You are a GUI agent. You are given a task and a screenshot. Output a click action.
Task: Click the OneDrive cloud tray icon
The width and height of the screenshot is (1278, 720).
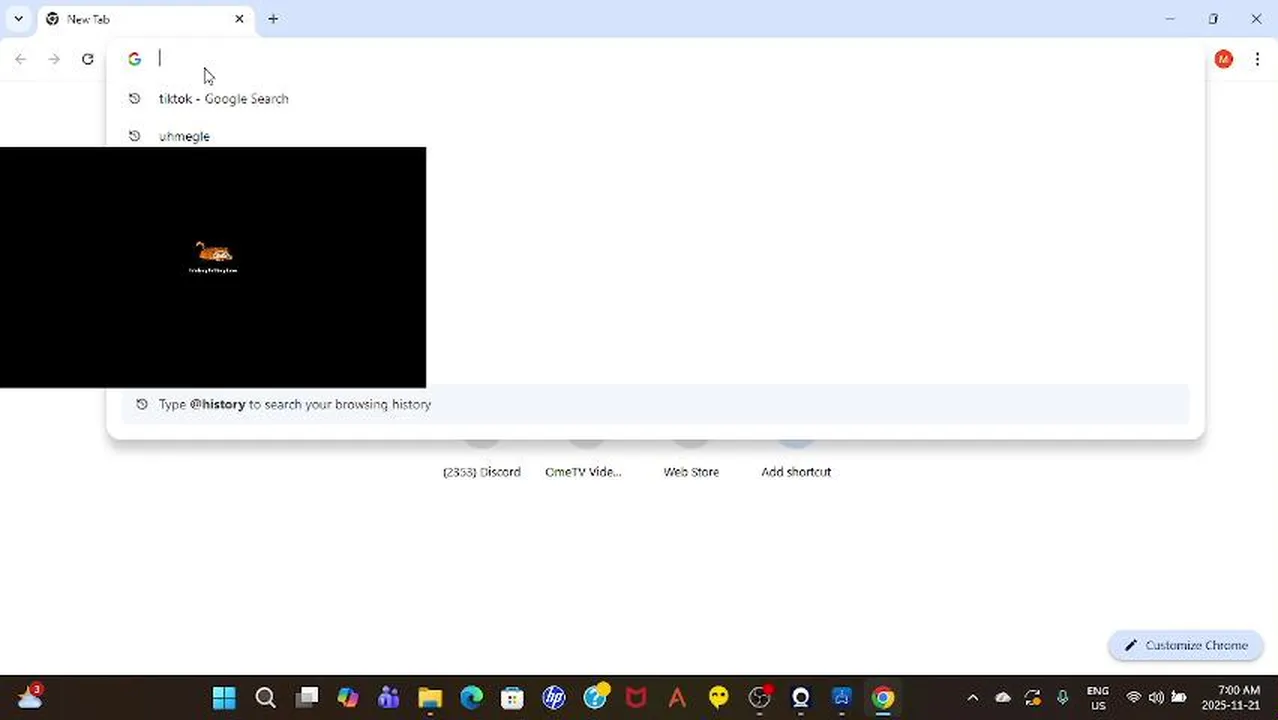tap(1003, 698)
